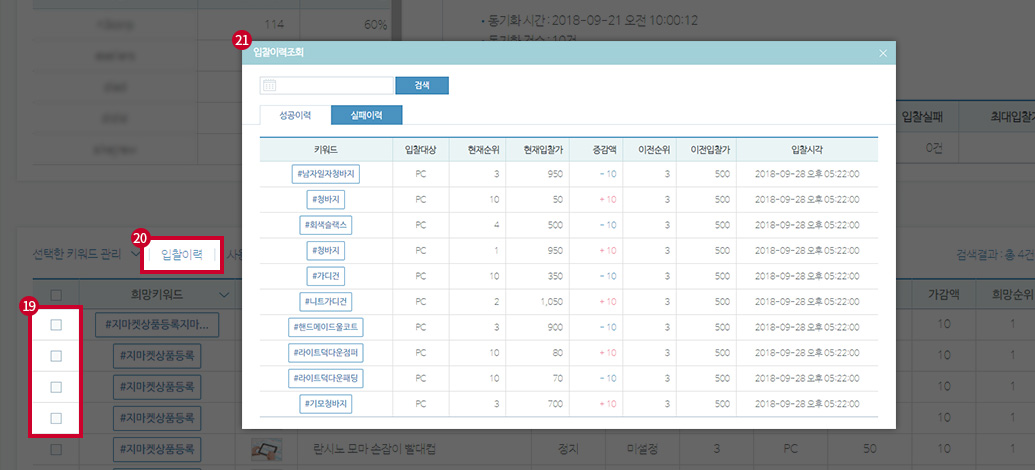This screenshot has height=470, width=1035.
Task: Click current bid 350 in #가디건 row
Action: click(555, 276)
